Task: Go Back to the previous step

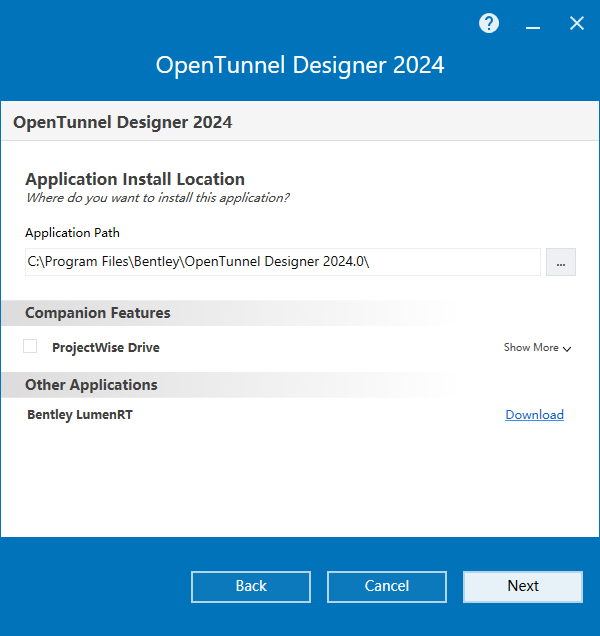Action: [x=251, y=587]
